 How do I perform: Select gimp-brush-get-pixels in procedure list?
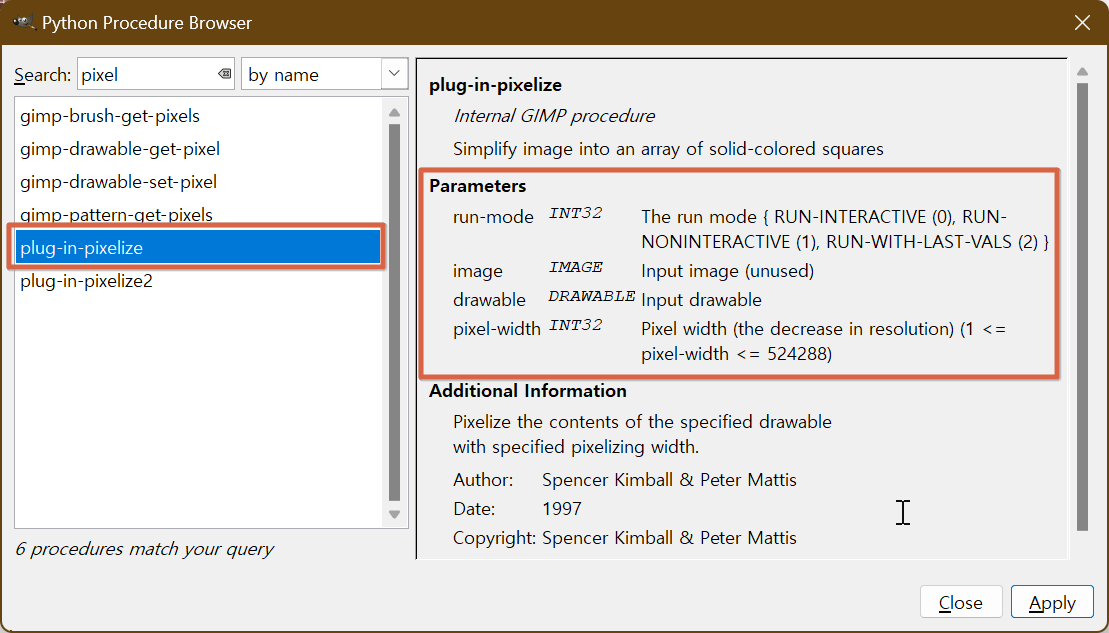point(198,115)
